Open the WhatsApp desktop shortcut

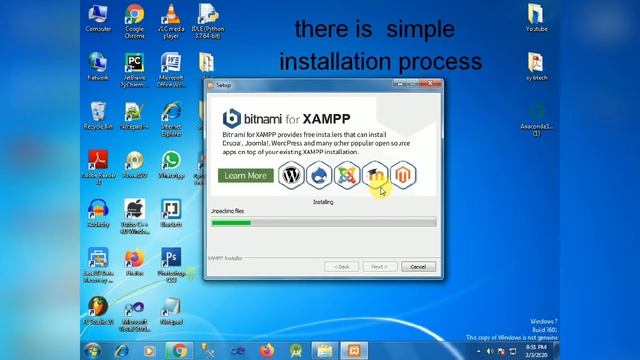171,164
